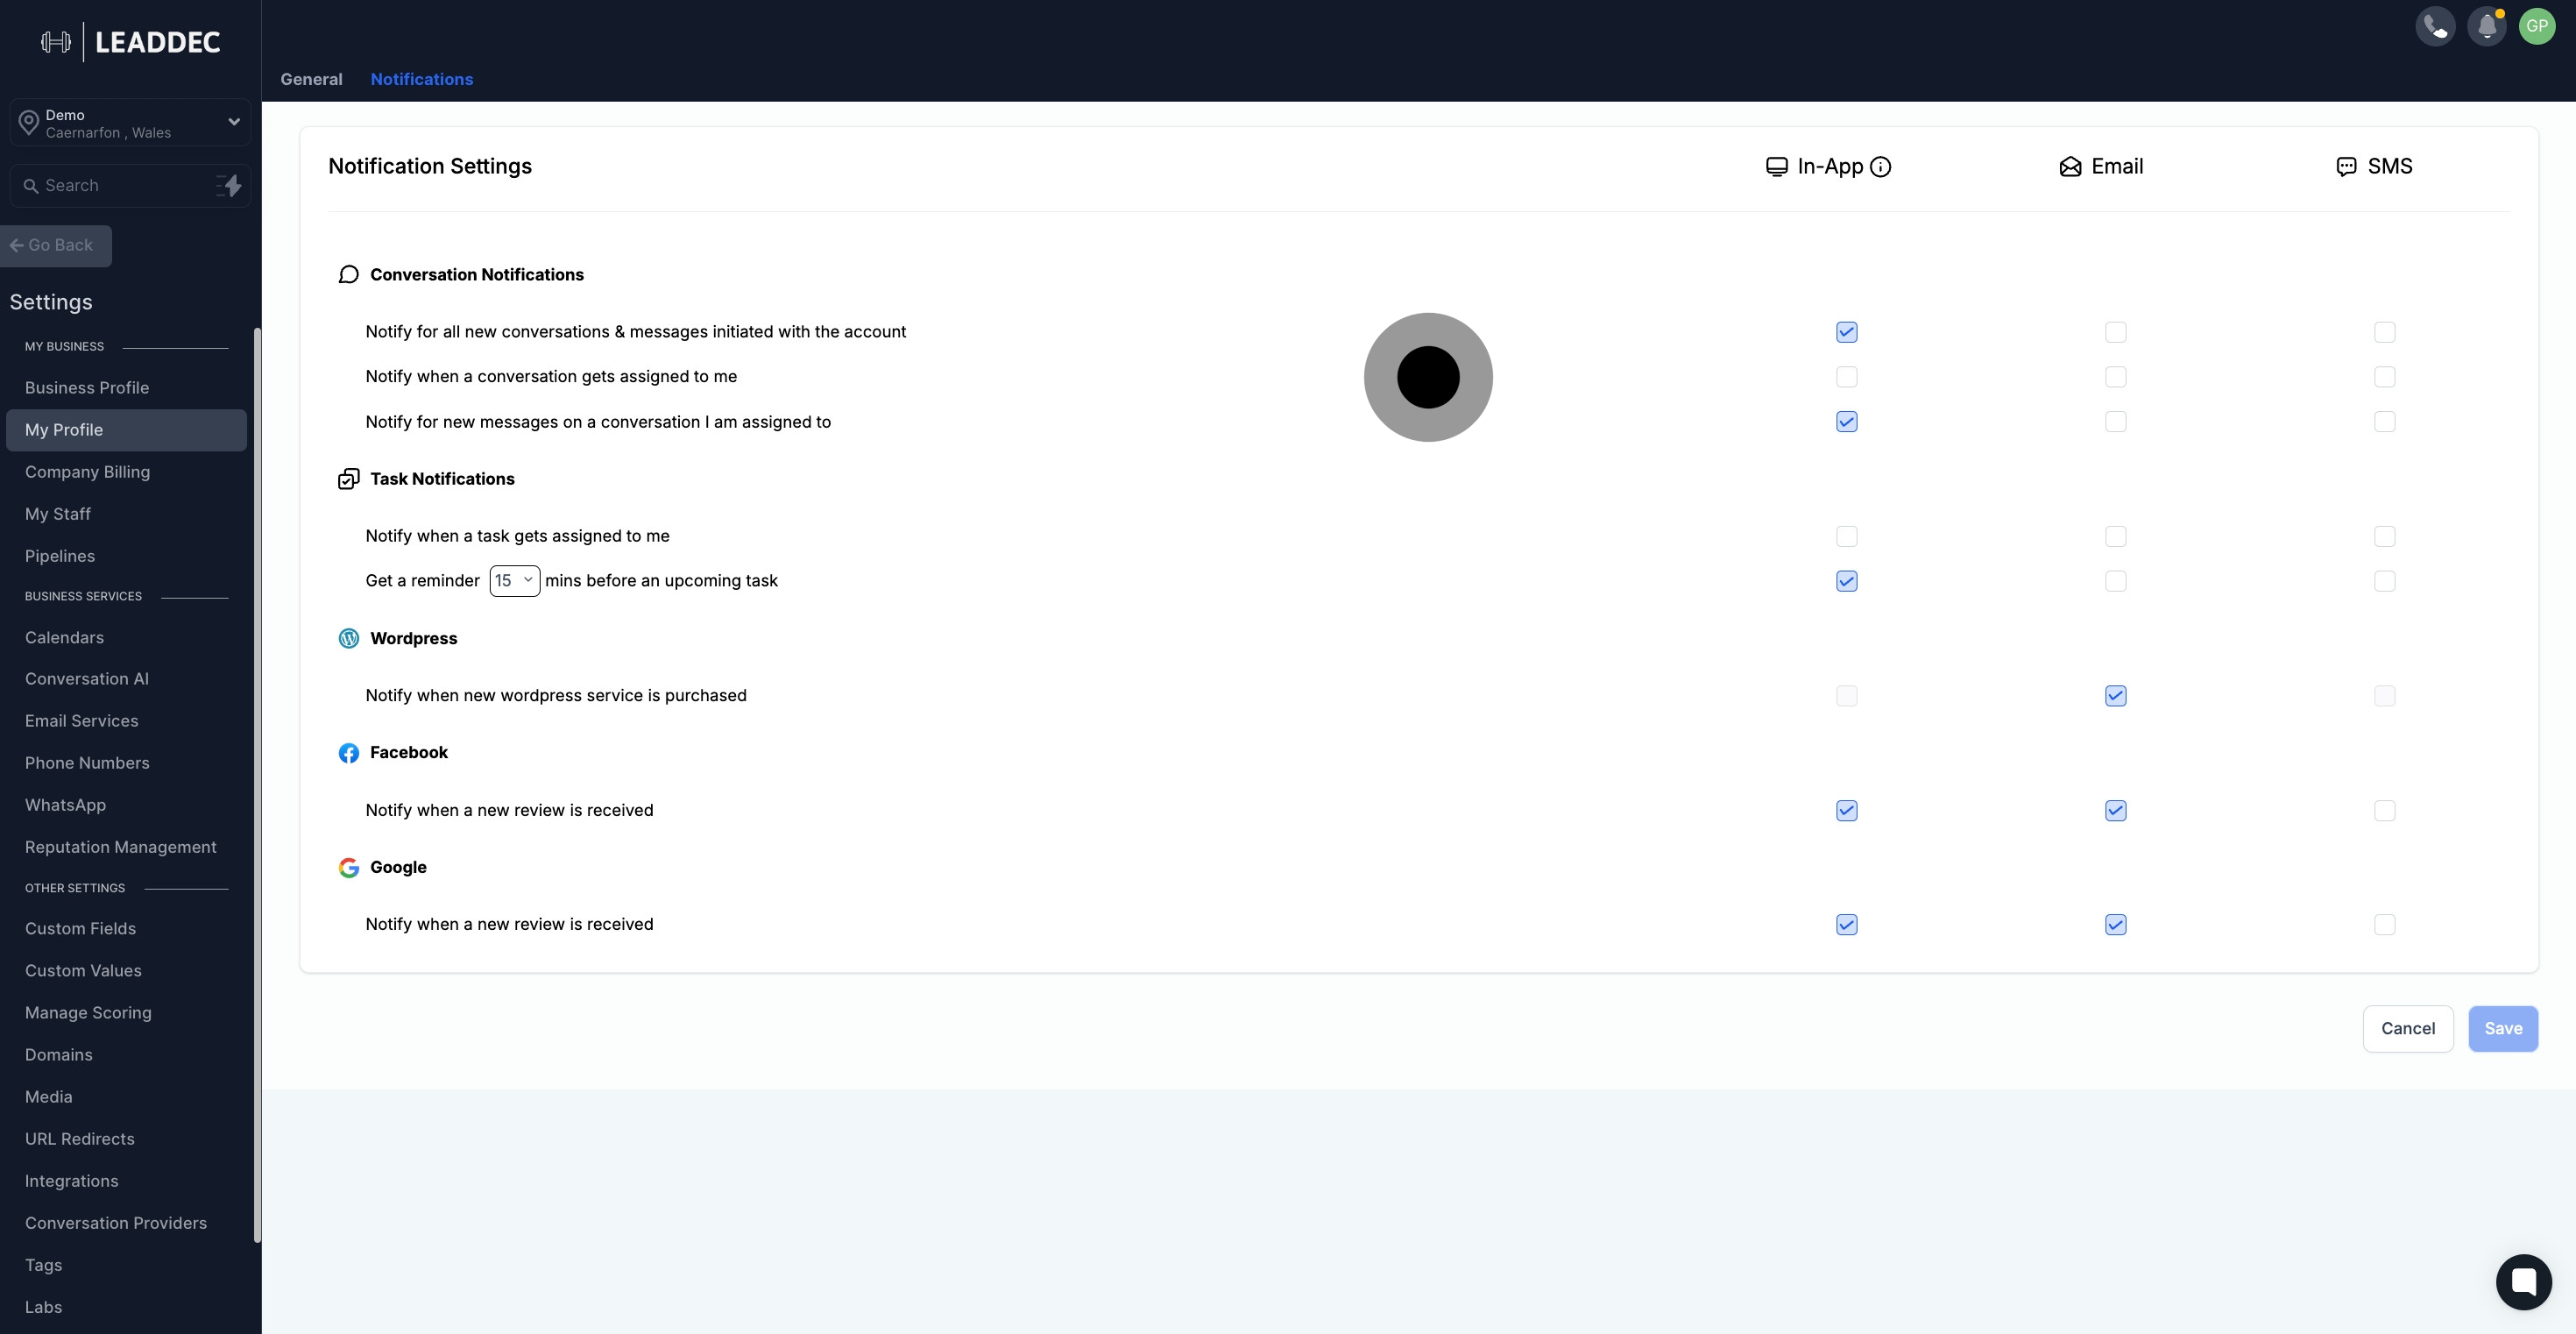
Task: Enable Email when a task gets assigned
Action: [x=2115, y=536]
